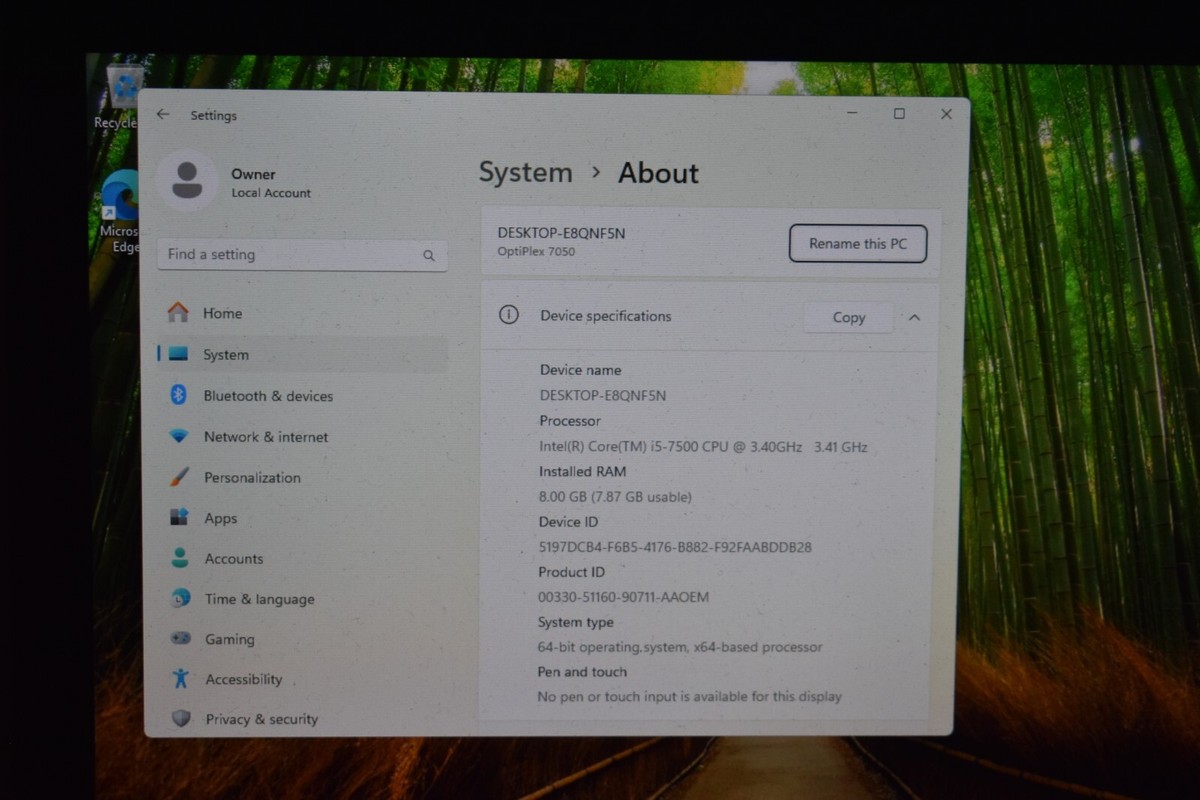Image resolution: width=1200 pixels, height=800 pixels.
Task: Open Time & language settings
Action: click(x=302, y=599)
